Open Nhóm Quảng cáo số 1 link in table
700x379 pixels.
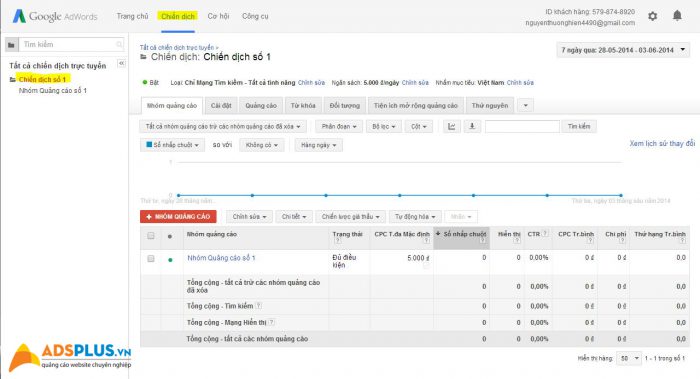point(221,258)
